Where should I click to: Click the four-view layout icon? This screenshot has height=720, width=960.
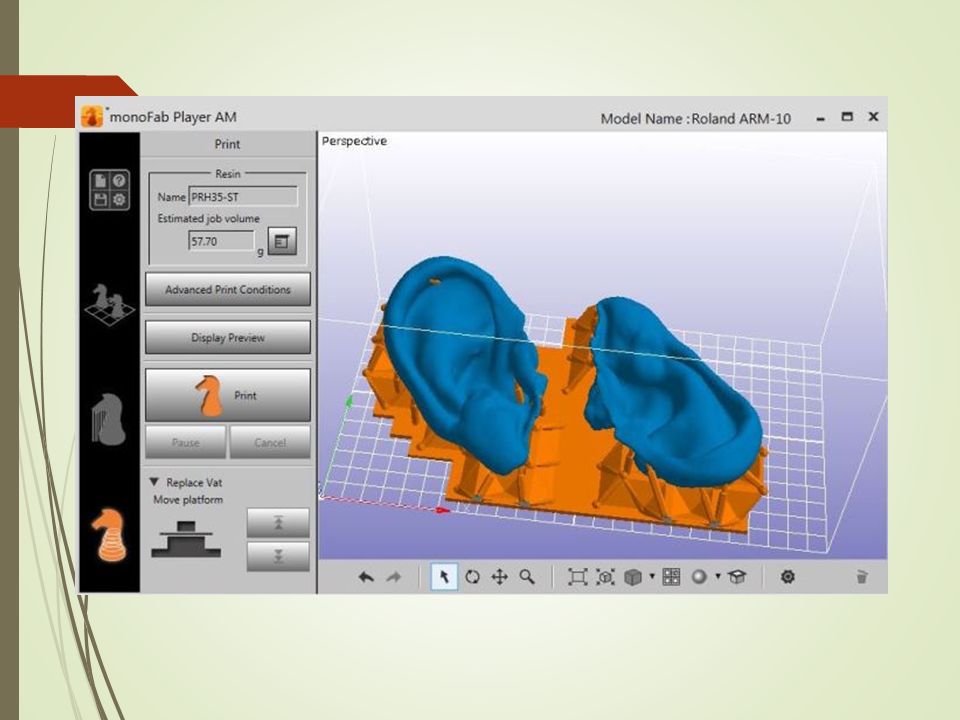click(x=672, y=577)
